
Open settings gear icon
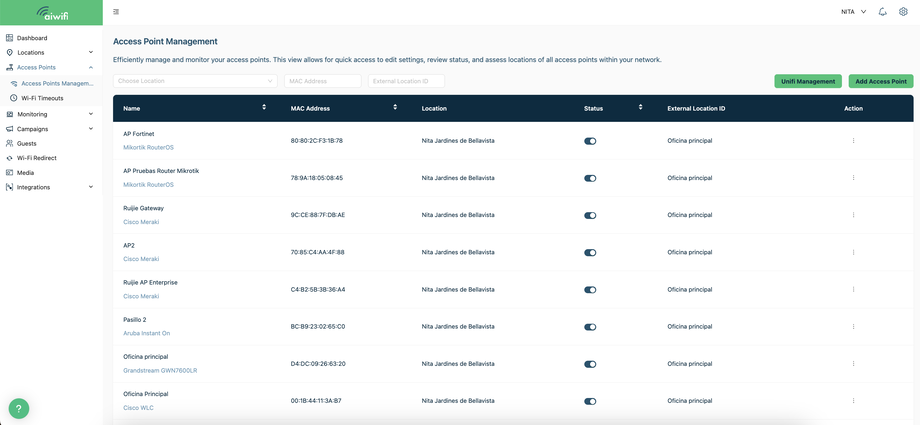(904, 12)
